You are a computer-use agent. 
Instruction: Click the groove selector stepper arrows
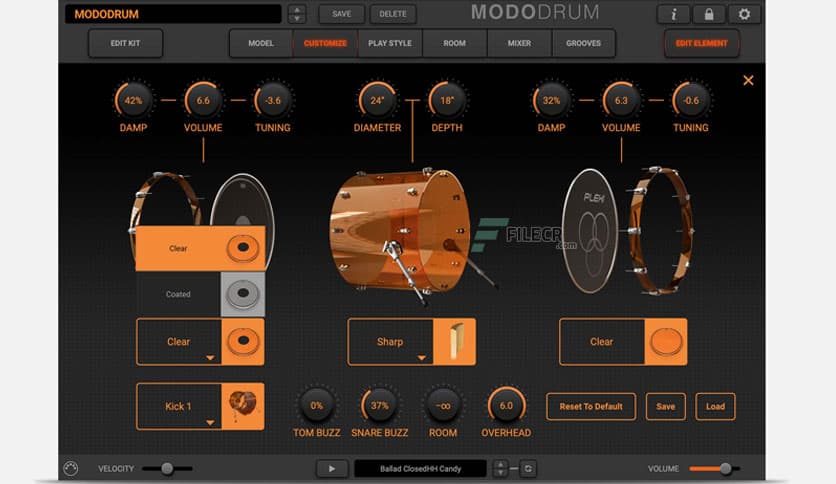[x=501, y=469]
